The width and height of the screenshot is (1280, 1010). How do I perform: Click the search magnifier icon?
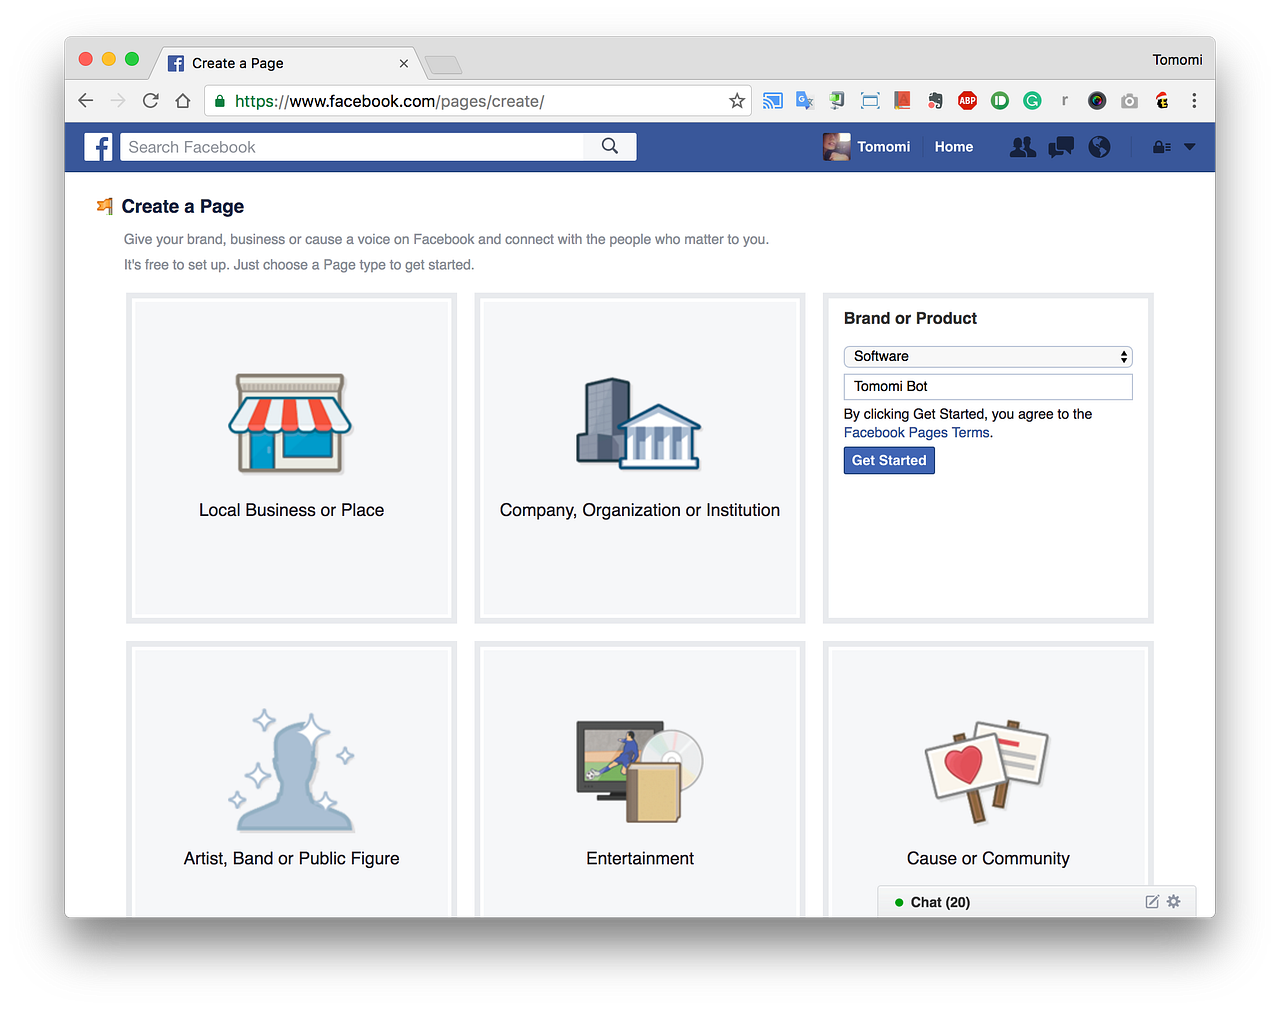coord(609,146)
